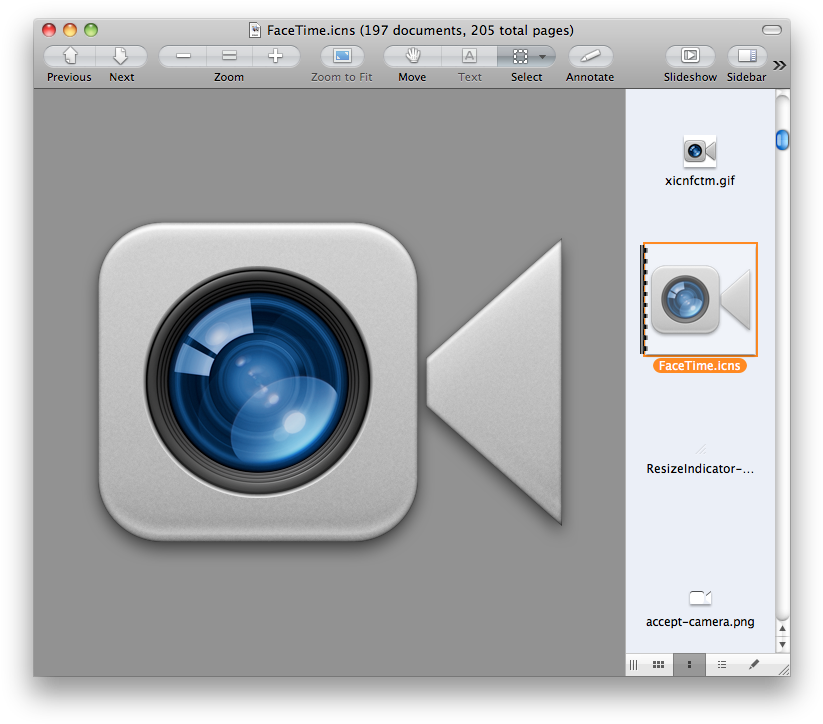Image resolution: width=823 pixels, height=724 pixels.
Task: Select the Annotate pencil tool
Action: pos(589,55)
